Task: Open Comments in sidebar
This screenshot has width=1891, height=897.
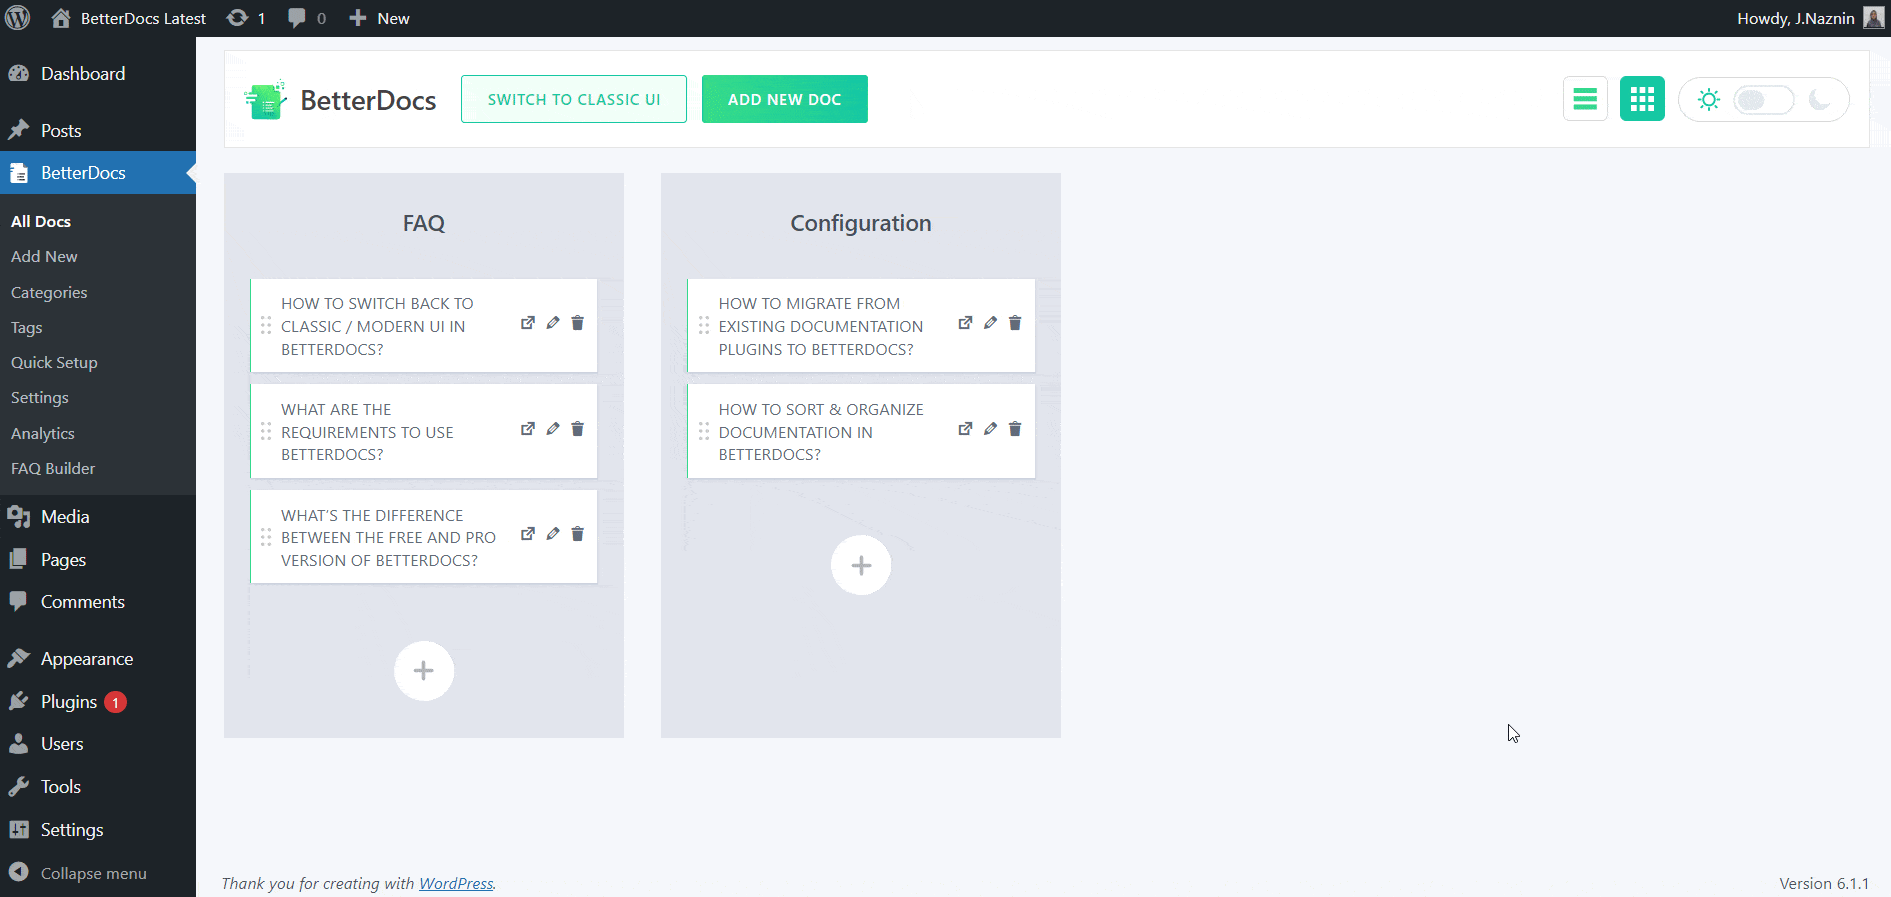Action: 98,602
